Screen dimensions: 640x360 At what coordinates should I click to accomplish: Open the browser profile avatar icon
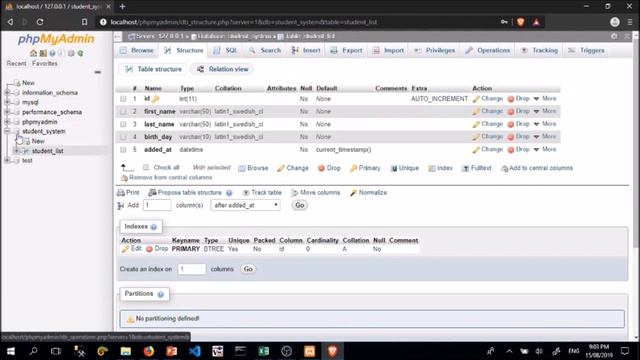pos(615,22)
